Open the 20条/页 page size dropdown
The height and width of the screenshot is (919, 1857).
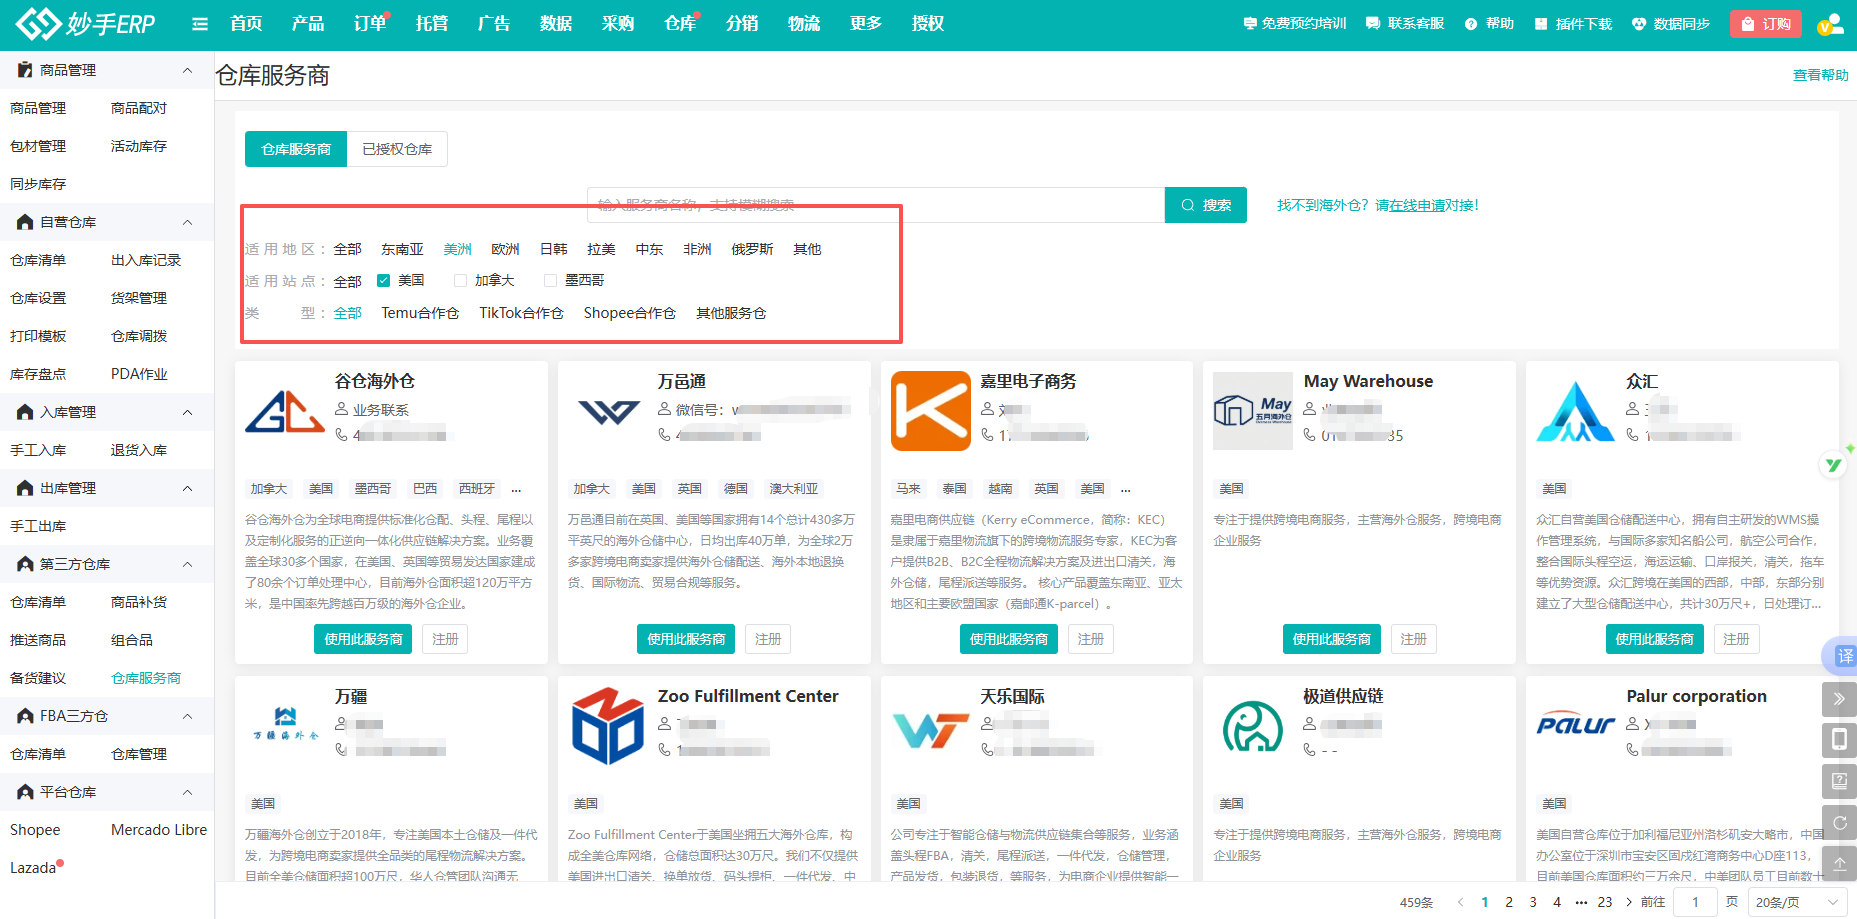pos(1796,902)
